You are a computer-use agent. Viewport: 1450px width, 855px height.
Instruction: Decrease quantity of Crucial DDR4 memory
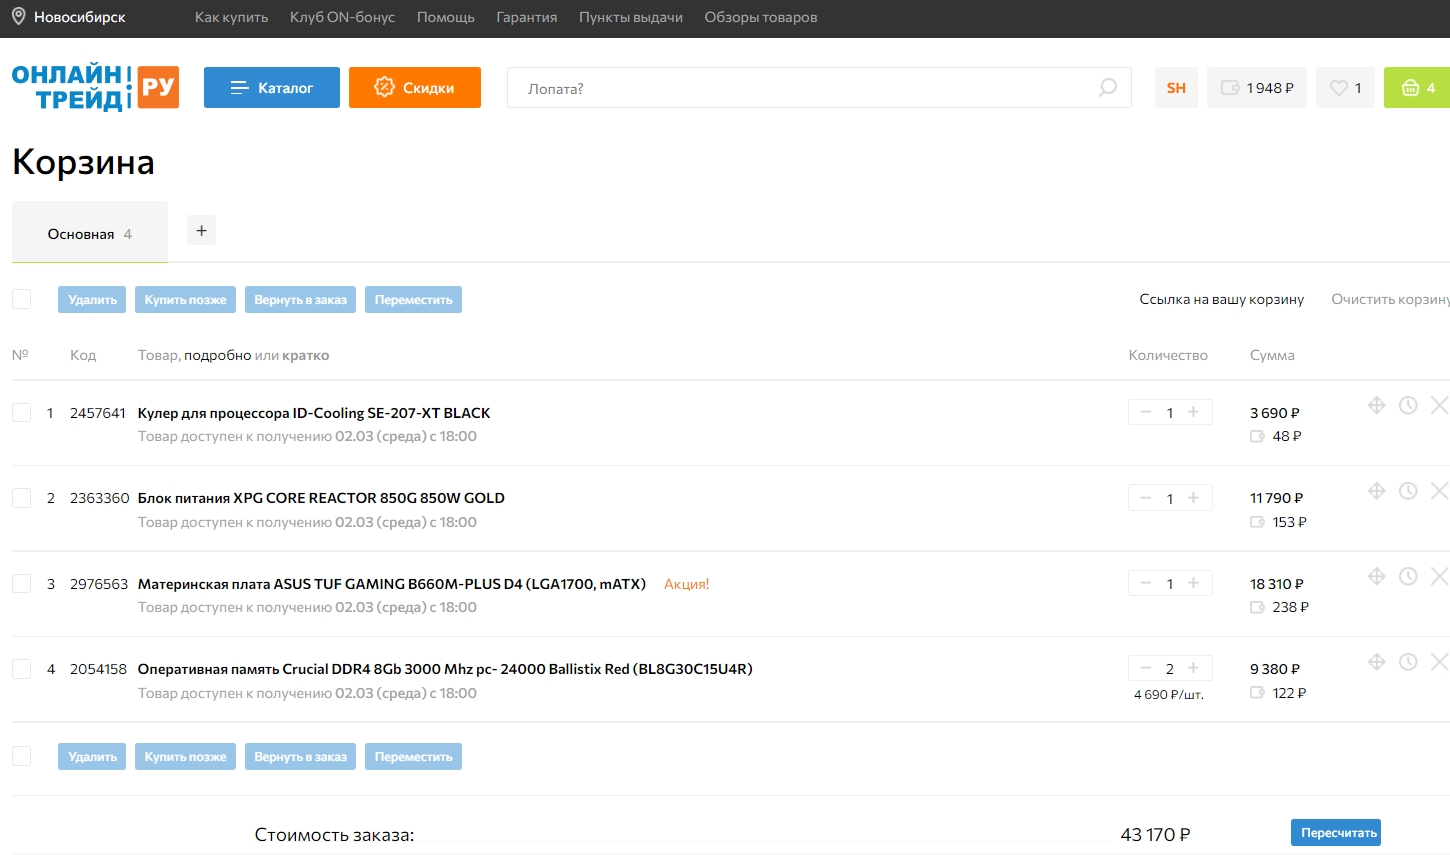tap(1146, 668)
